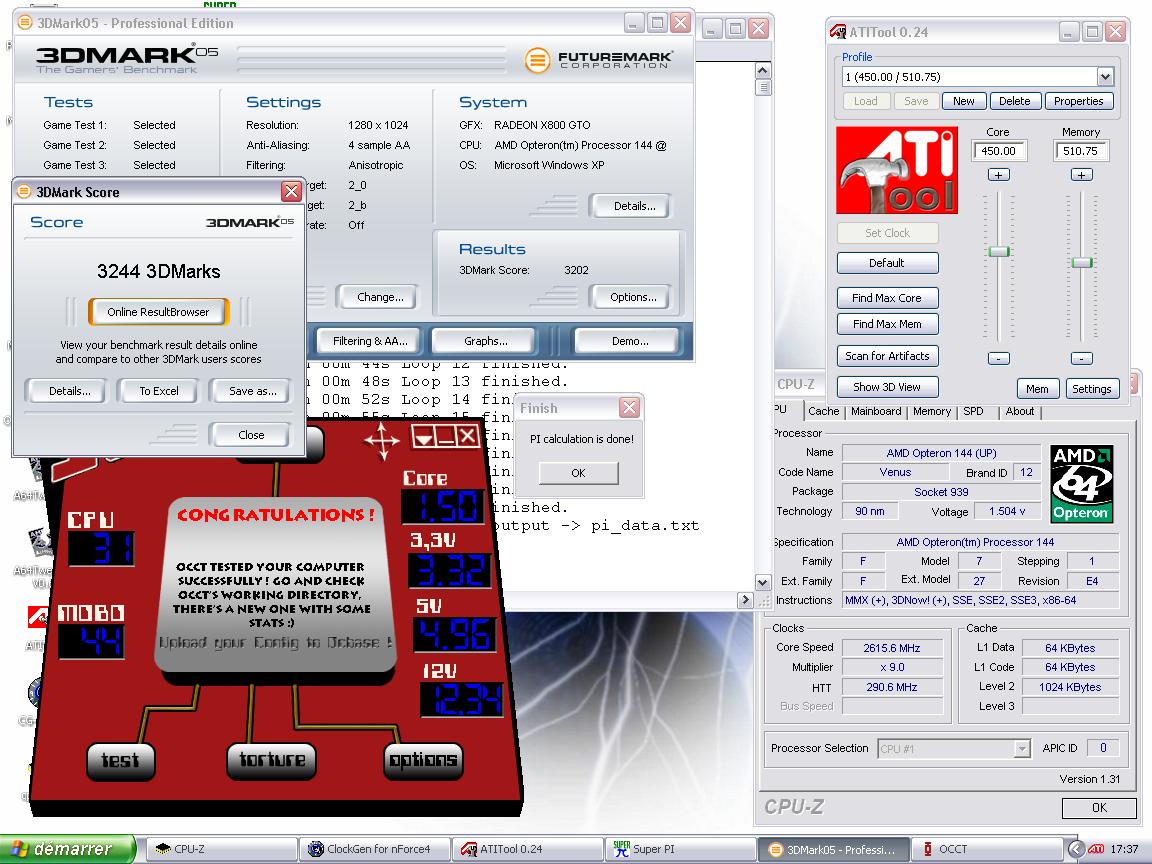
Task: Click the AMD 64 Opteron logo in CPU-Z
Action: 1081,483
